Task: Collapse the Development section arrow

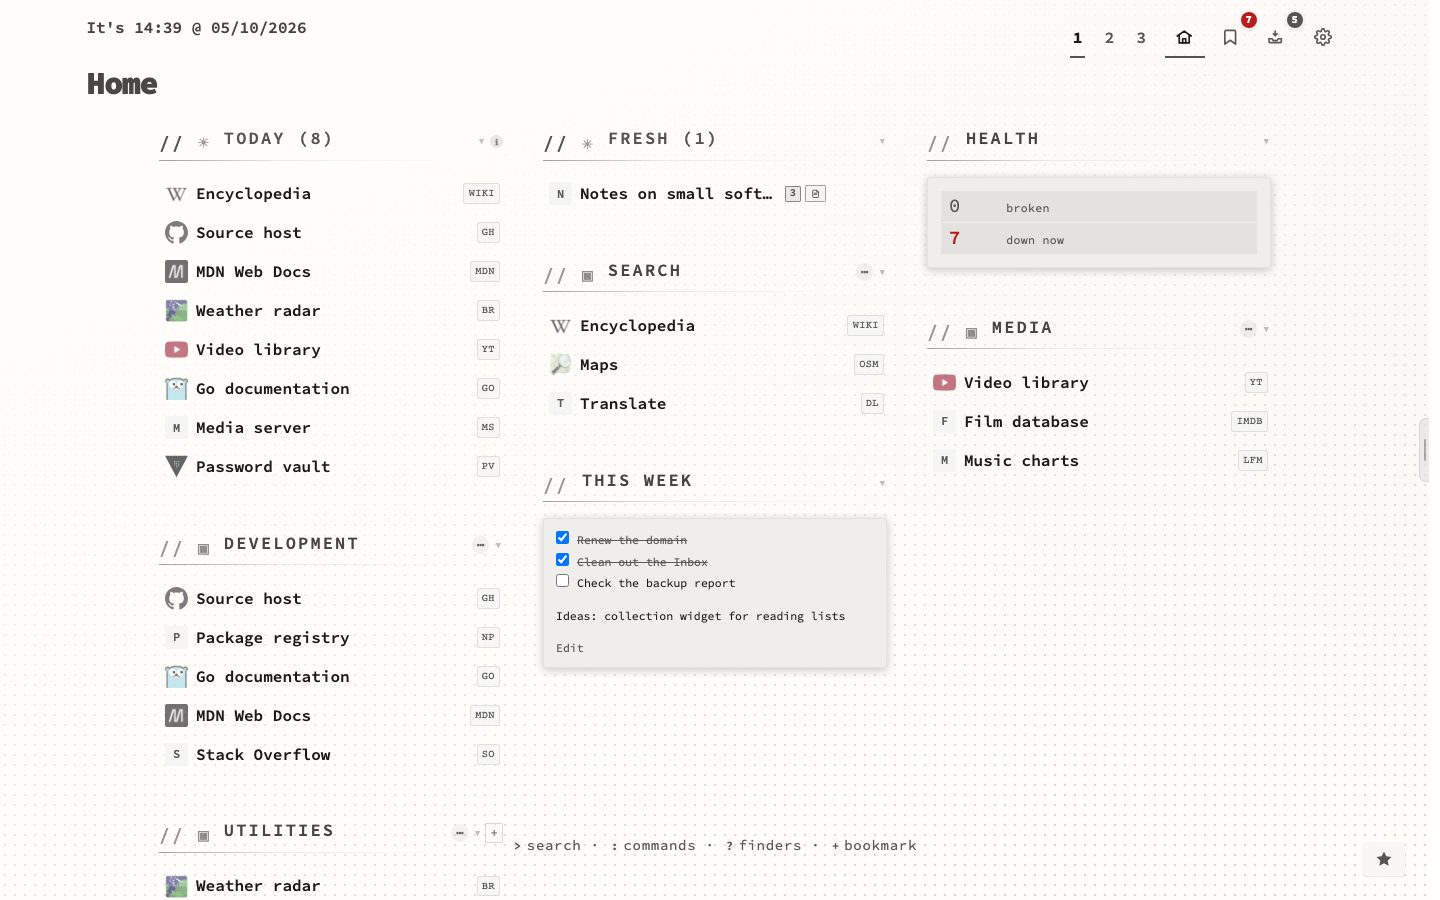Action: pos(498,546)
